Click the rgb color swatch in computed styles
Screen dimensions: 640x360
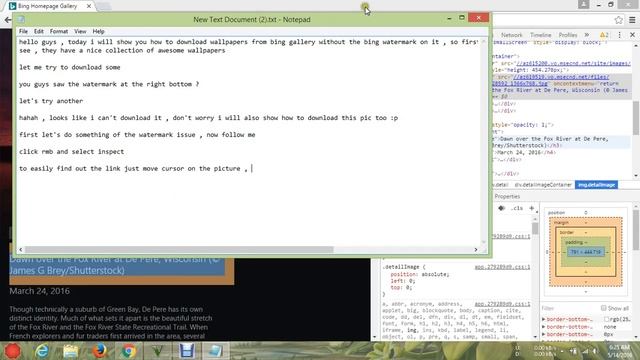pyautogui.click(x=606, y=319)
